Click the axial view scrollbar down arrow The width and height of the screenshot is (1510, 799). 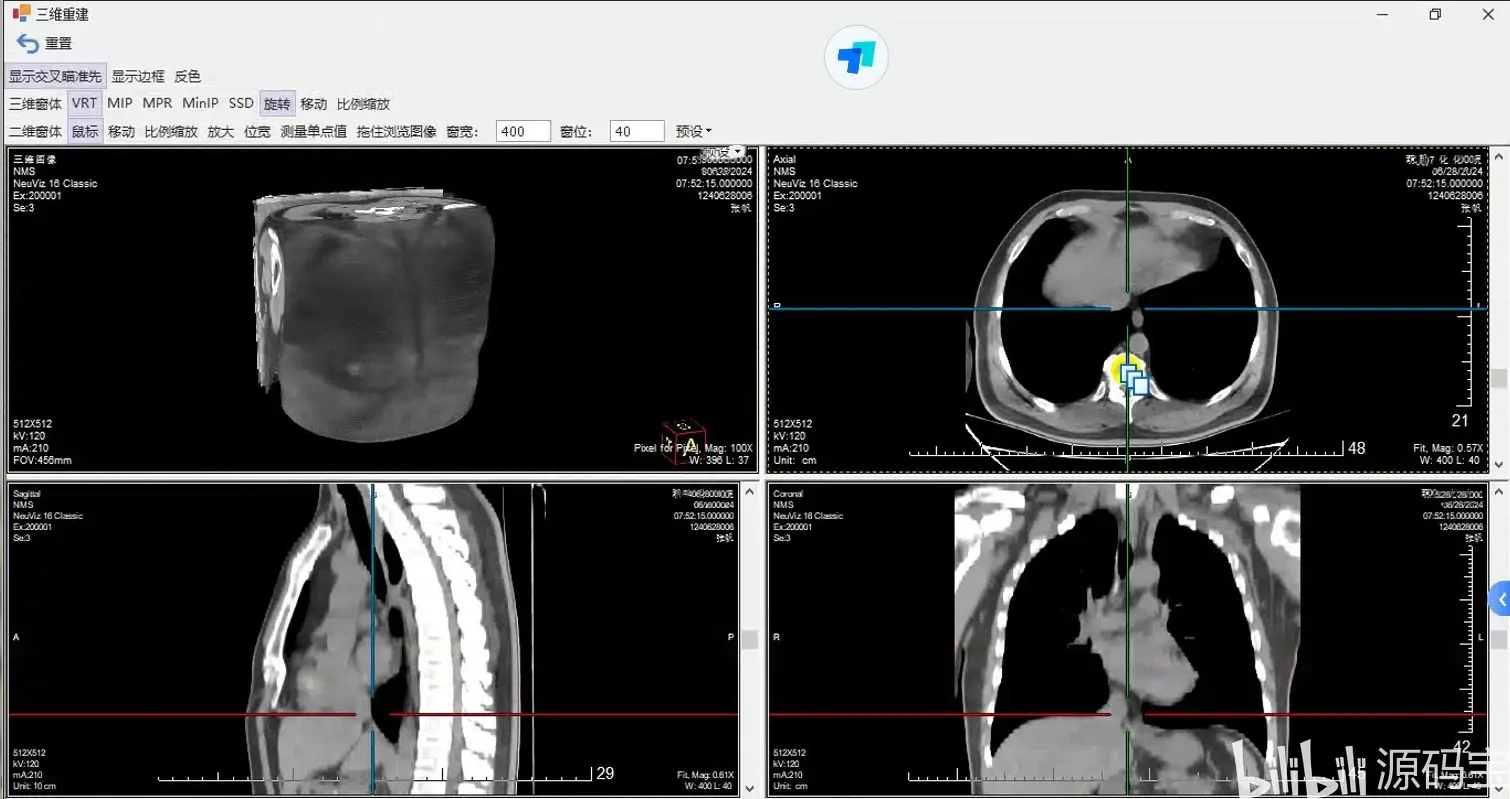[x=1498, y=465]
